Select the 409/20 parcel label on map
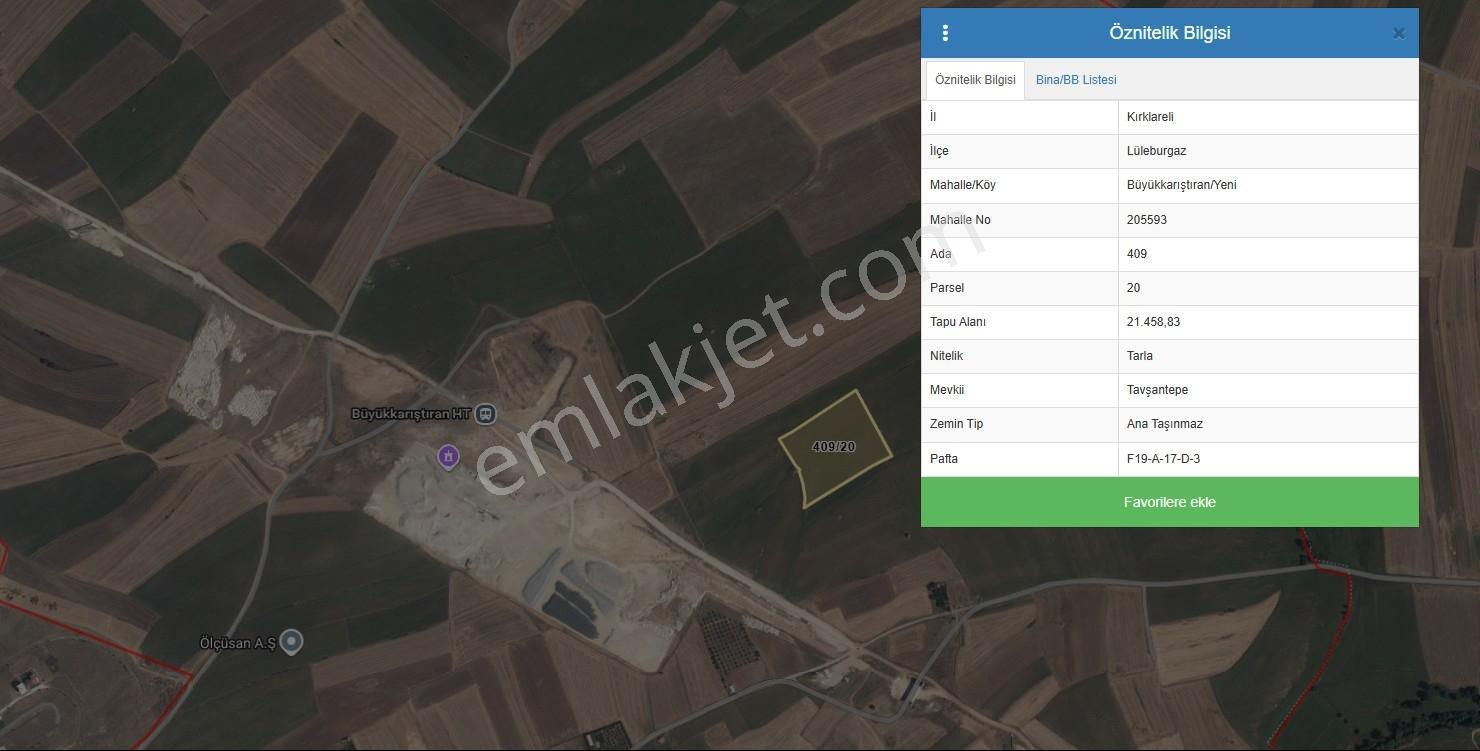Image resolution: width=1480 pixels, height=751 pixels. (x=833, y=447)
